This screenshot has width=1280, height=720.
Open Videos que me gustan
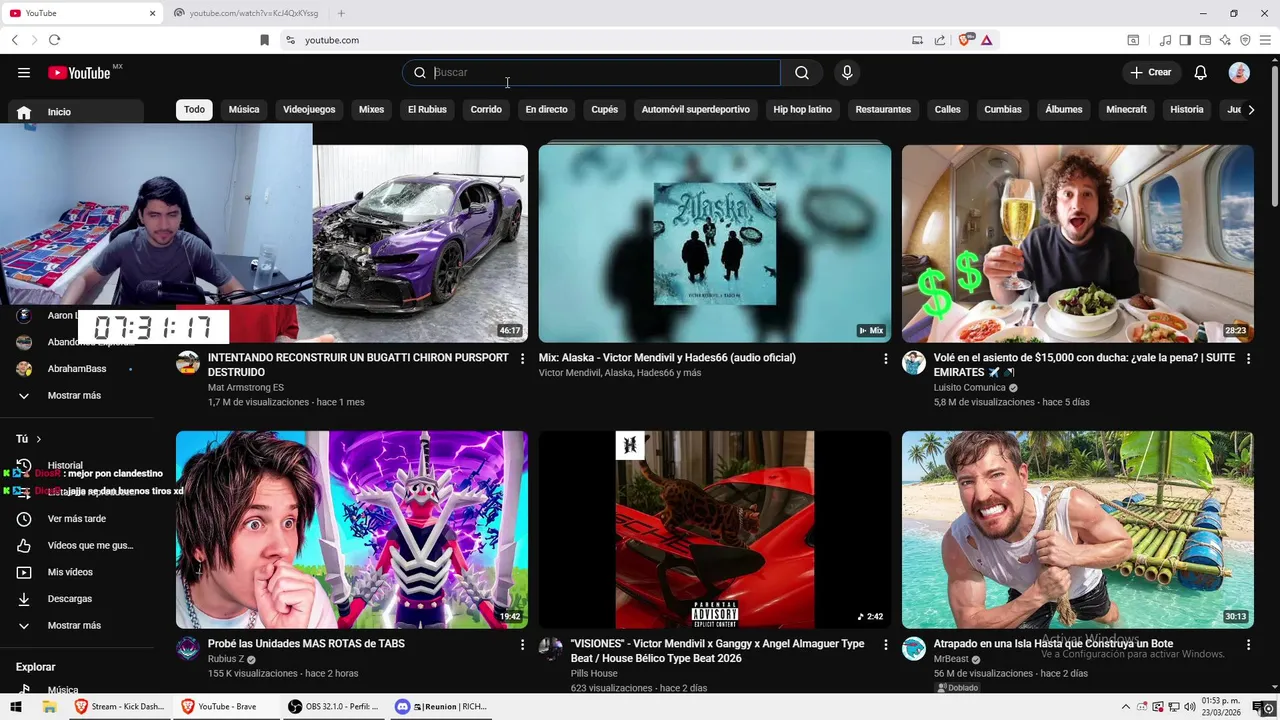[x=76, y=545]
